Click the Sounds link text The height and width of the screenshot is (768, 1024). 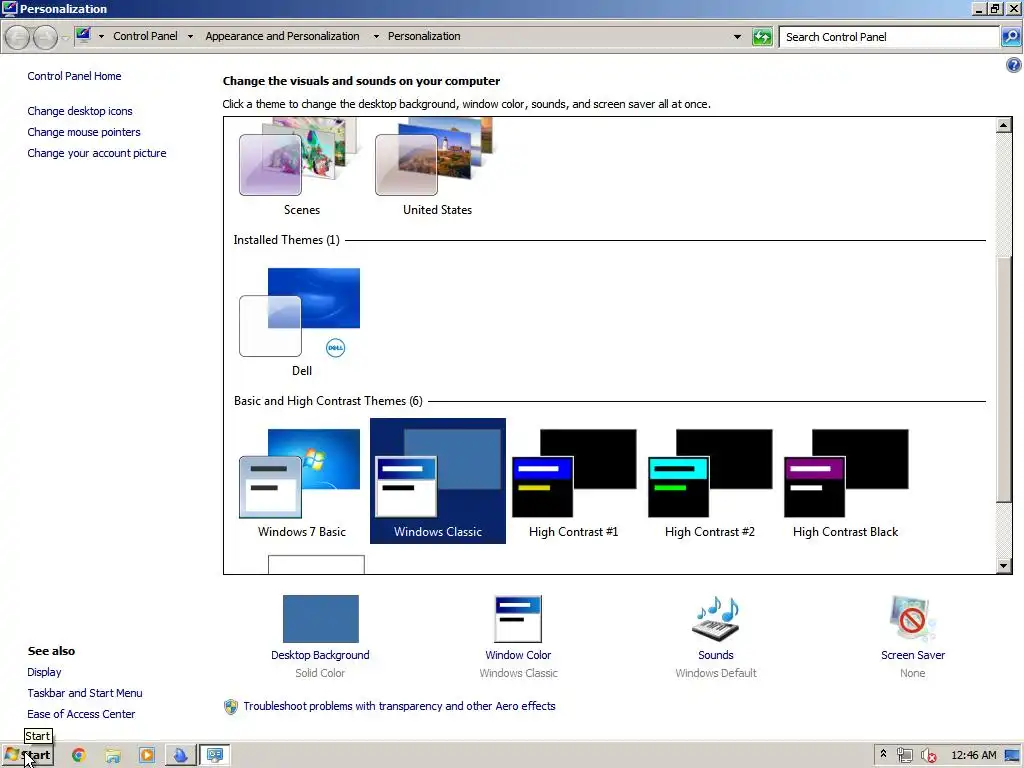click(x=716, y=655)
